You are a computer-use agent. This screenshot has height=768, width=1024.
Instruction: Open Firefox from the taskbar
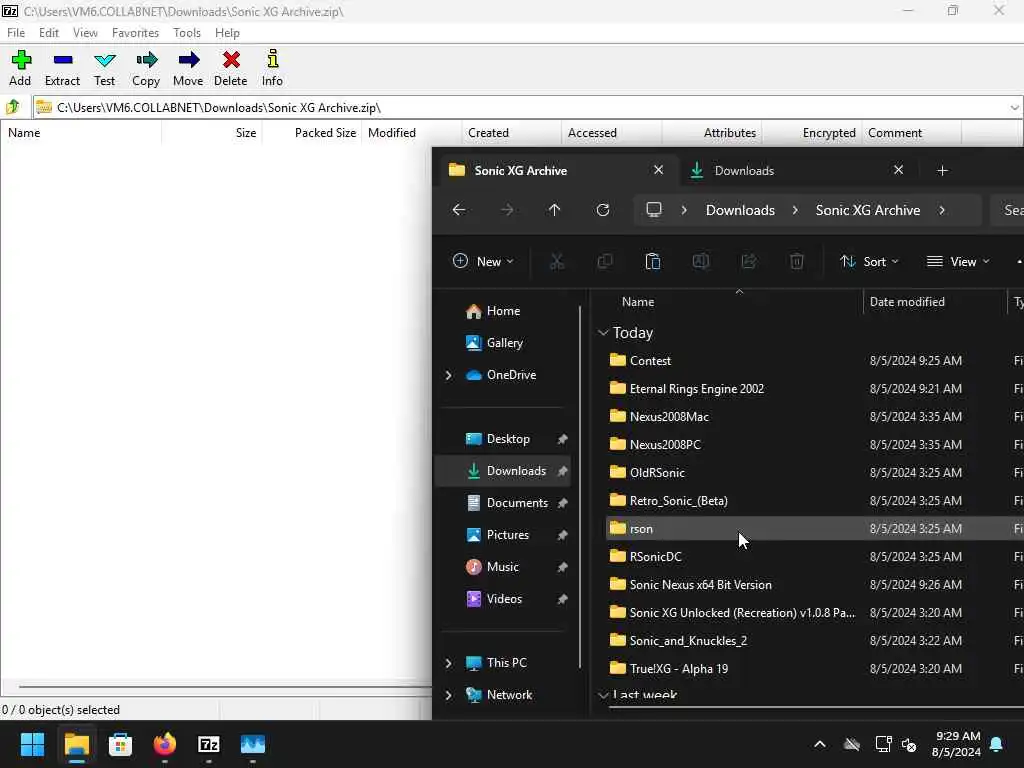pos(165,744)
